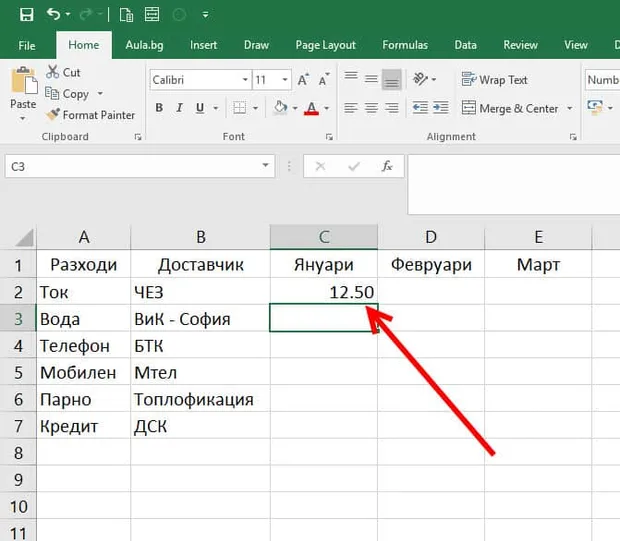Click the Wrap Text button
Image resolution: width=620 pixels, height=541 pixels.
(x=494, y=80)
